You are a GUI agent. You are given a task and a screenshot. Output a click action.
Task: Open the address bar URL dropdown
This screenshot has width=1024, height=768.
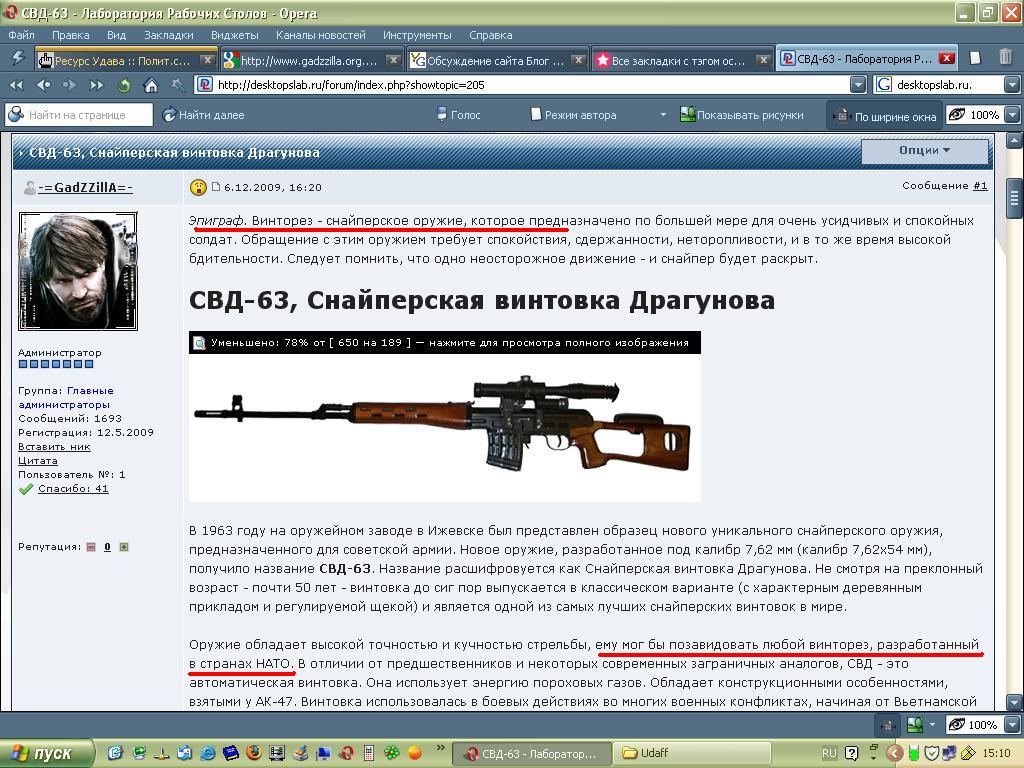click(858, 85)
